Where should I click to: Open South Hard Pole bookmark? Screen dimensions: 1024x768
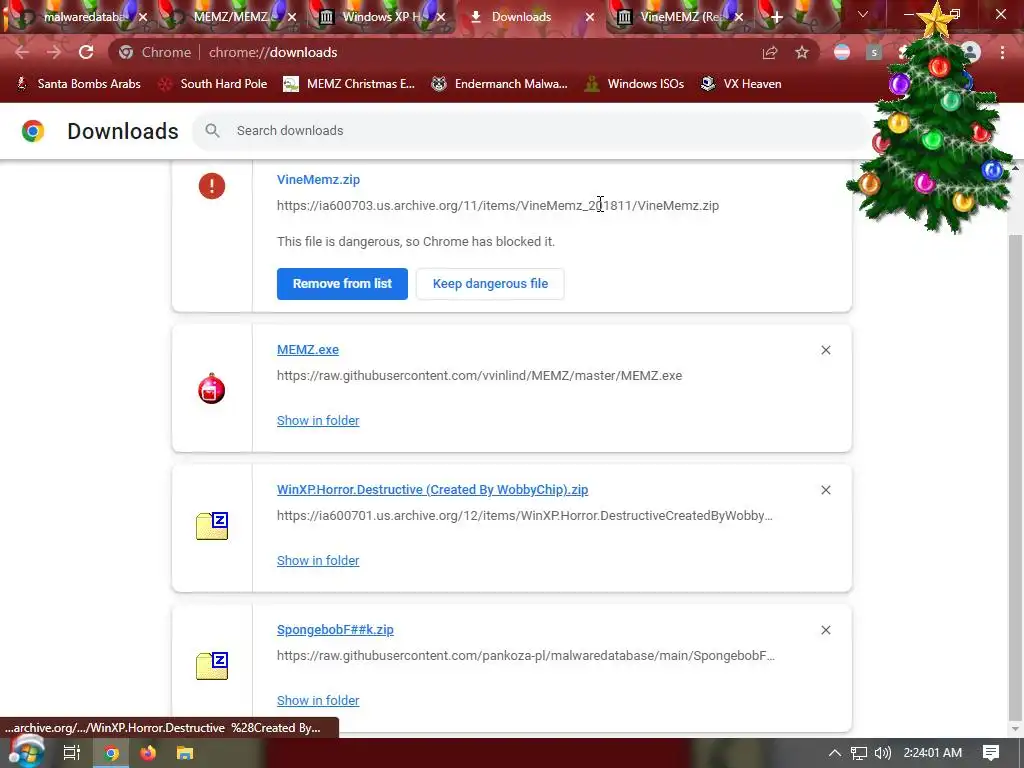pos(213,84)
